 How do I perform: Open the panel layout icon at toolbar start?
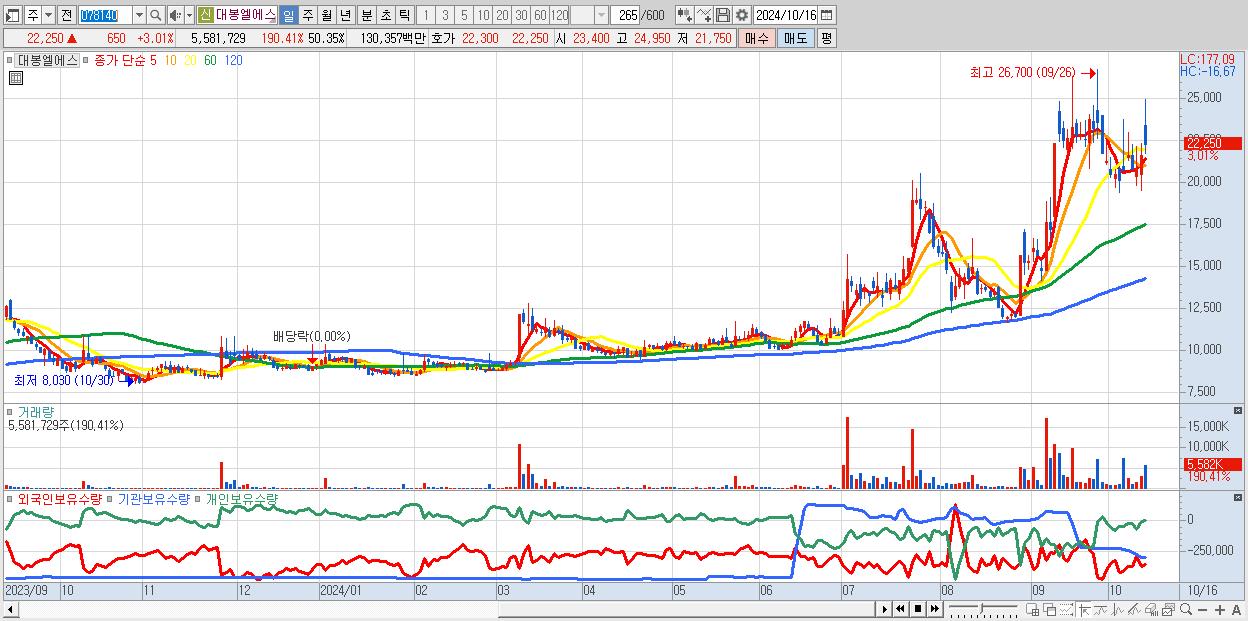(x=13, y=15)
